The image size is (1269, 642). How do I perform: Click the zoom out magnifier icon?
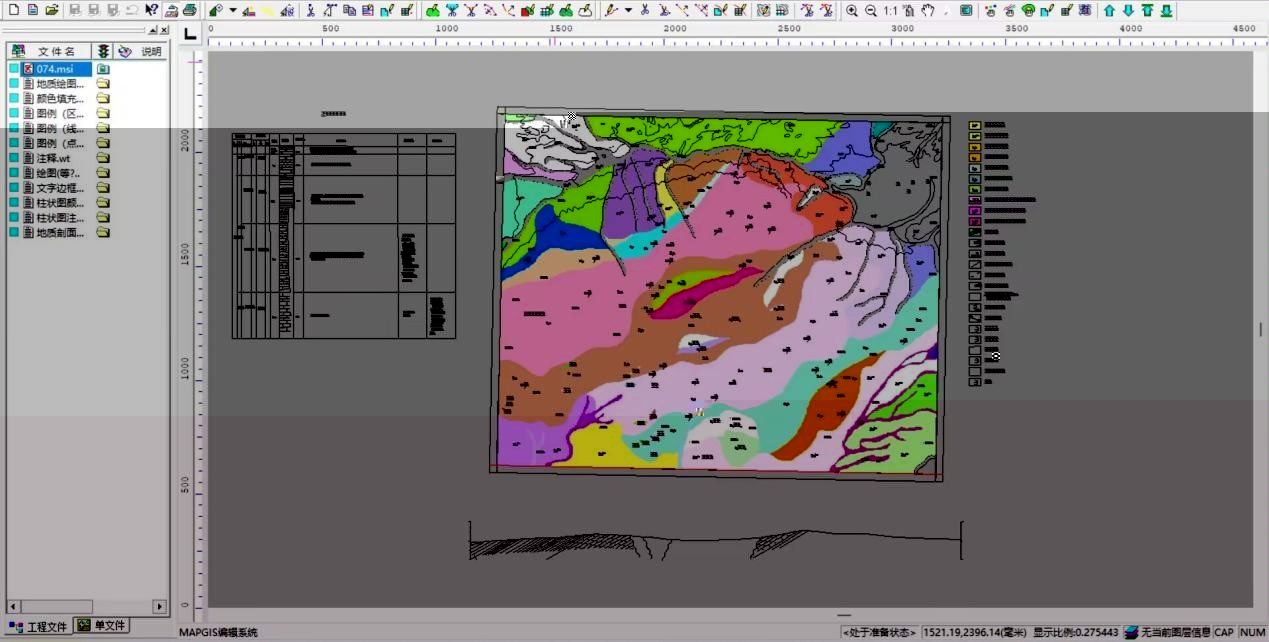click(x=871, y=10)
